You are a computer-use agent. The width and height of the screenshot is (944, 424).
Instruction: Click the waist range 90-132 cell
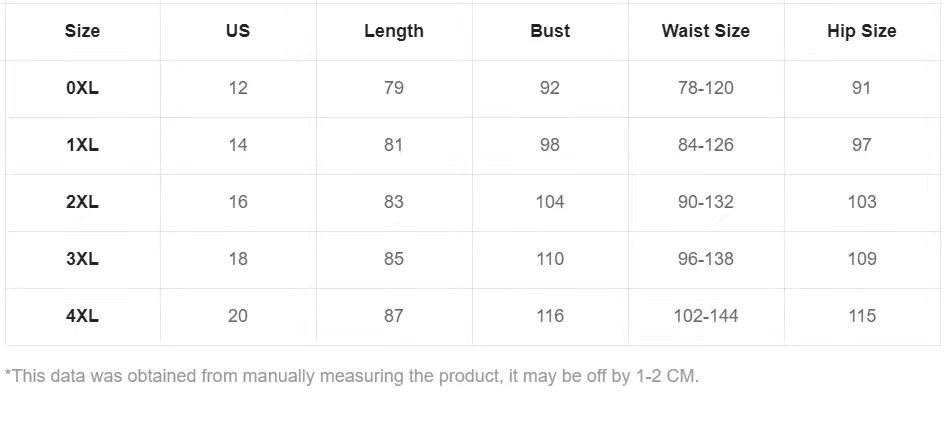pos(705,202)
